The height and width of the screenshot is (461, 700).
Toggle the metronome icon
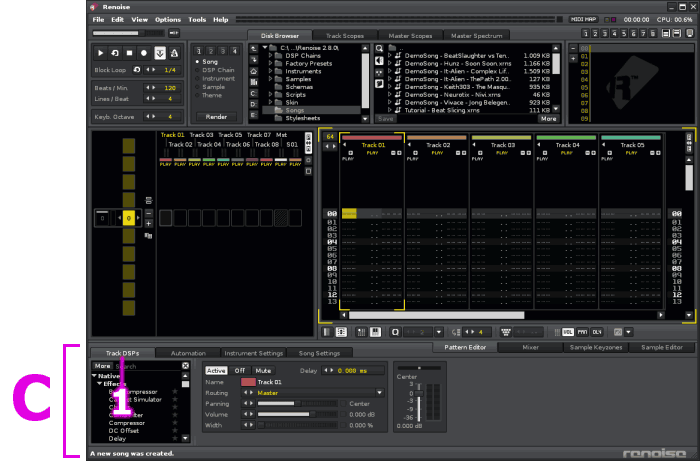pyautogui.click(x=174, y=53)
